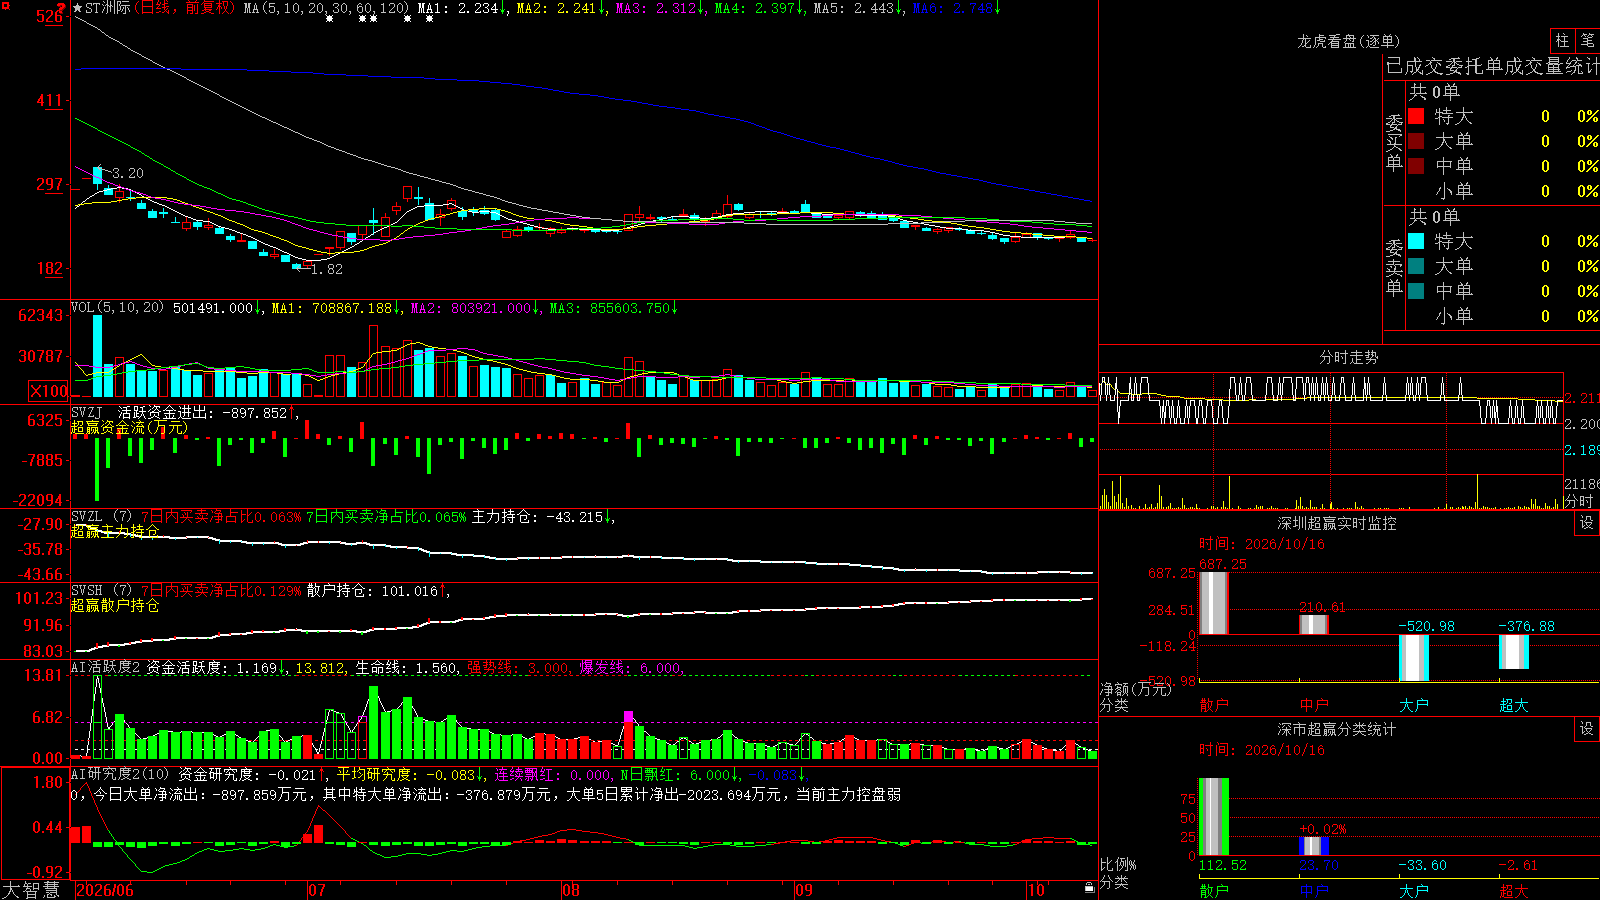Screen dimensions: 1600x900
Task: Click the 大智慧 logo at bottom left
Action: tap(31, 890)
